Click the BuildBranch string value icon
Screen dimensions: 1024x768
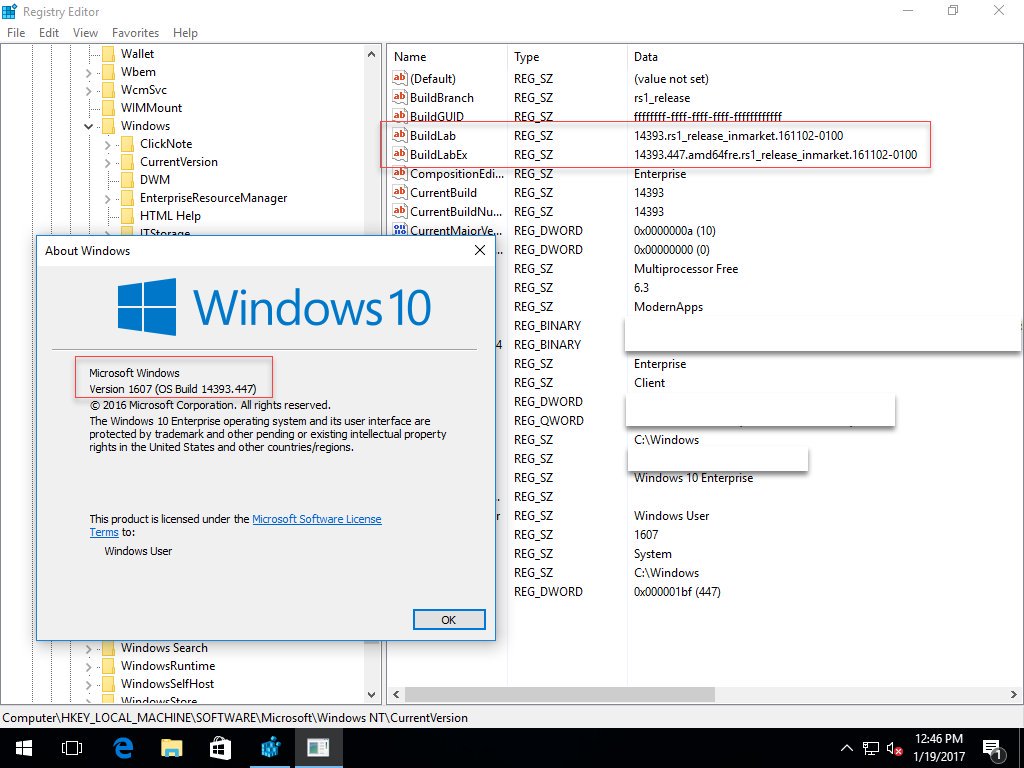400,97
